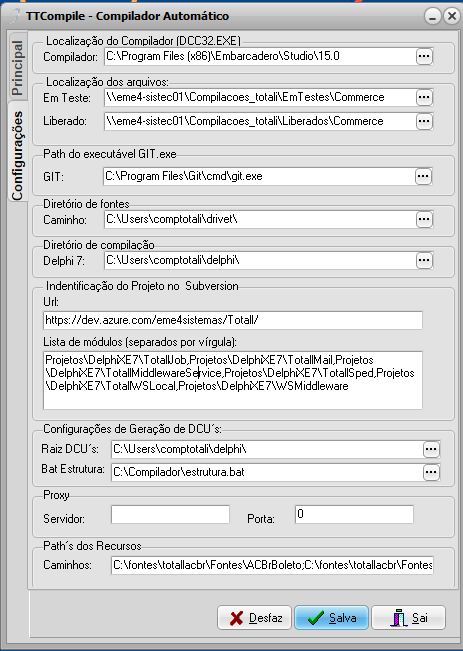Exit using the Sai button
Viewport: 463px width, 651px height.
pyautogui.click(x=408, y=618)
